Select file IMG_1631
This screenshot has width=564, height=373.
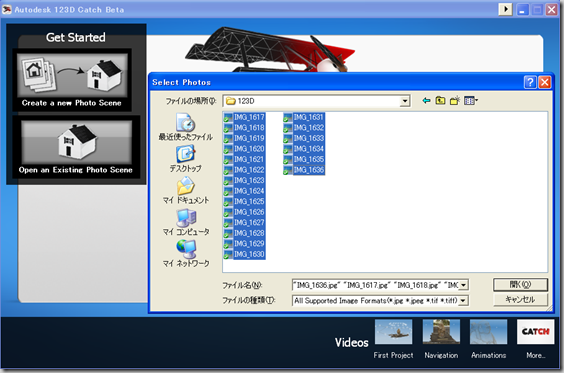[304, 117]
